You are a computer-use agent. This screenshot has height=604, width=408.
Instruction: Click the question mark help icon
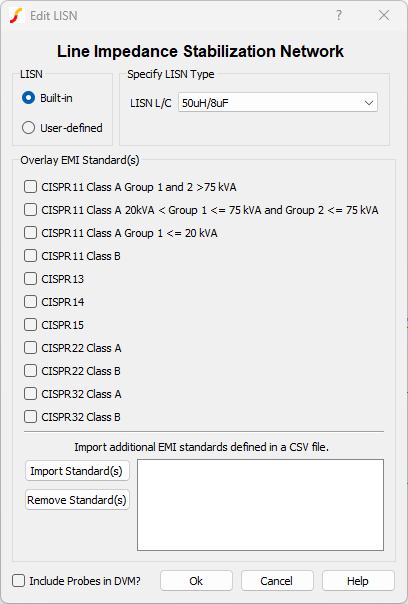(339, 15)
